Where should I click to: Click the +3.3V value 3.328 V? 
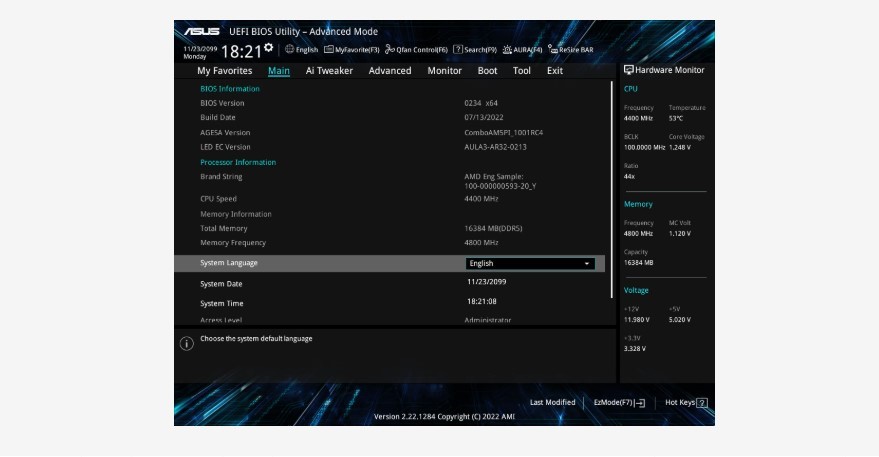(x=635, y=349)
